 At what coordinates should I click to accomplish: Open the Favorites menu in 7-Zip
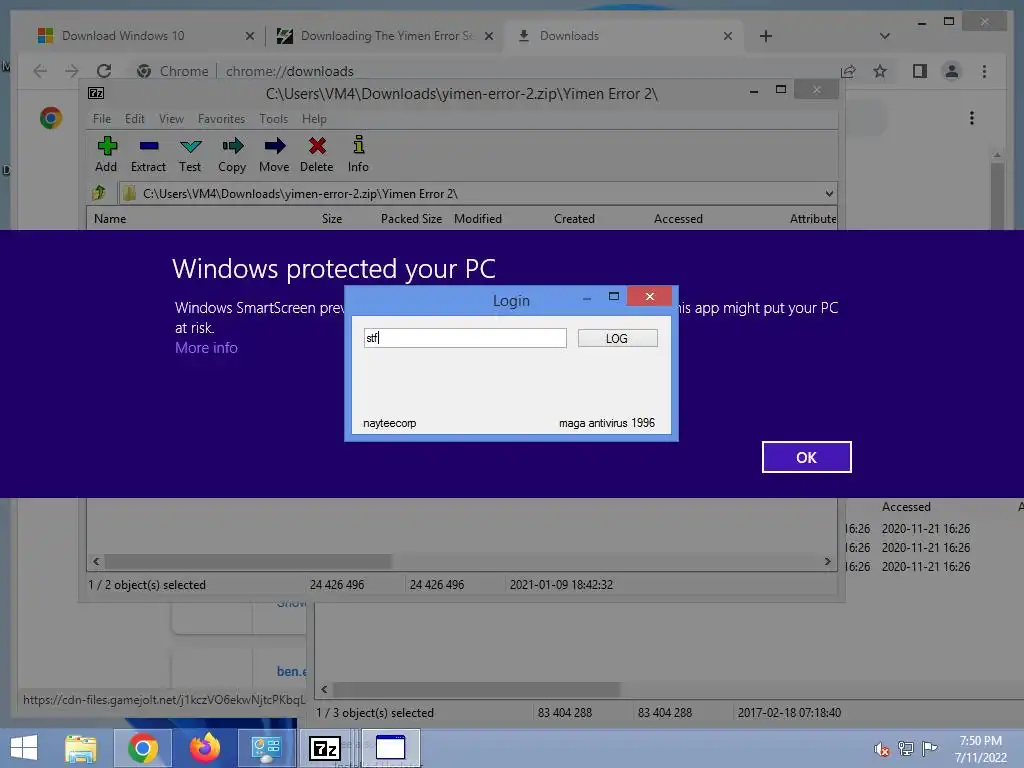[221, 119]
